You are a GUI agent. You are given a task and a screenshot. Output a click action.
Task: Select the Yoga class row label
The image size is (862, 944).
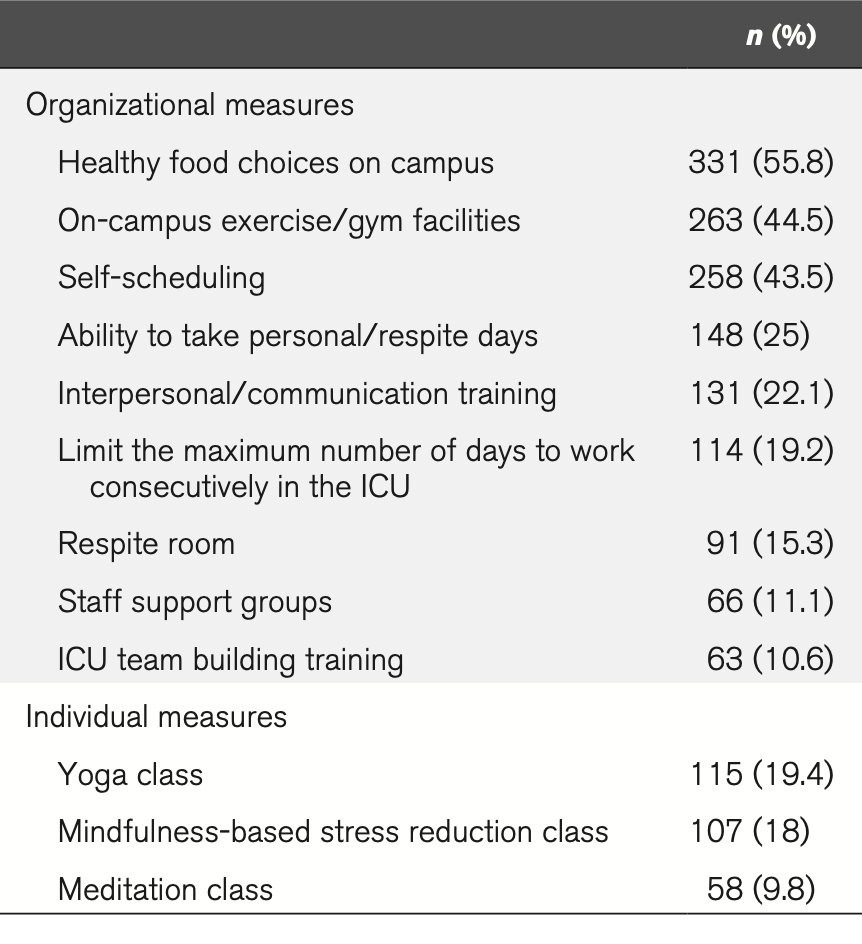click(x=130, y=774)
